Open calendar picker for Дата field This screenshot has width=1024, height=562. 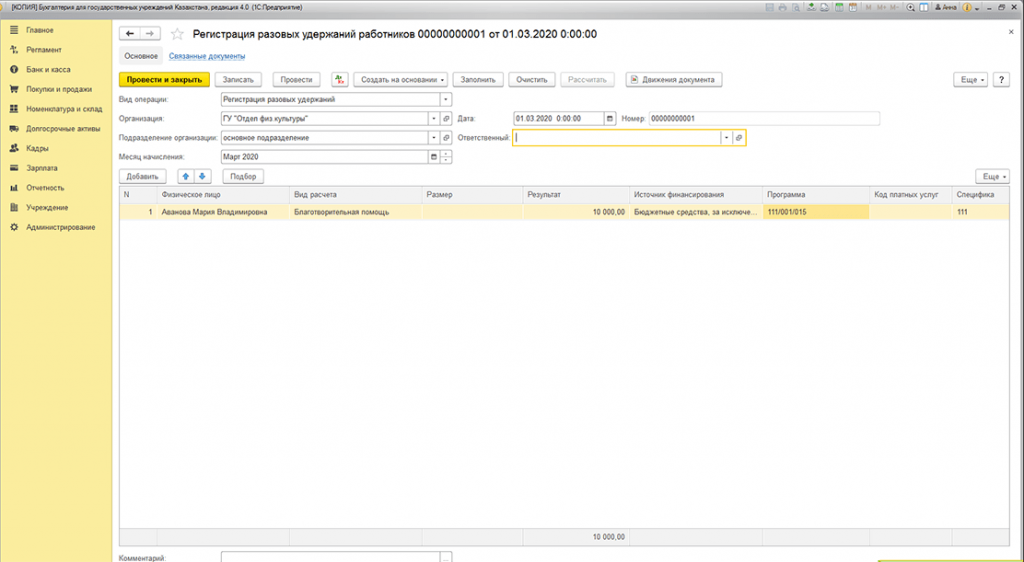(610, 118)
